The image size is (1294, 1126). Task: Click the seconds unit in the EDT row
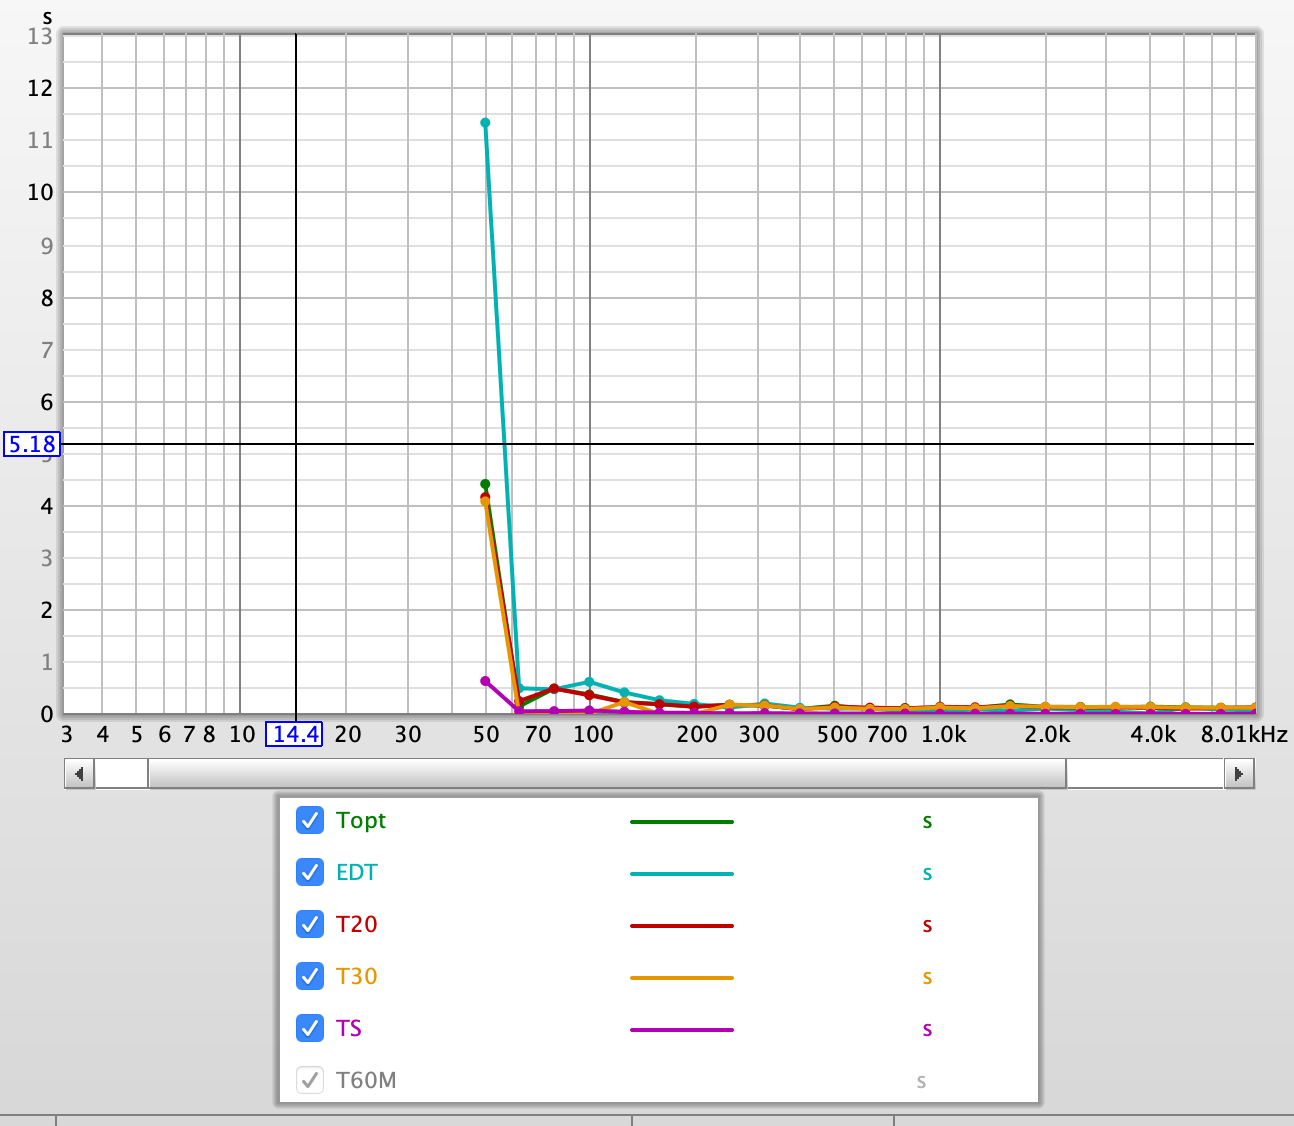click(x=927, y=874)
